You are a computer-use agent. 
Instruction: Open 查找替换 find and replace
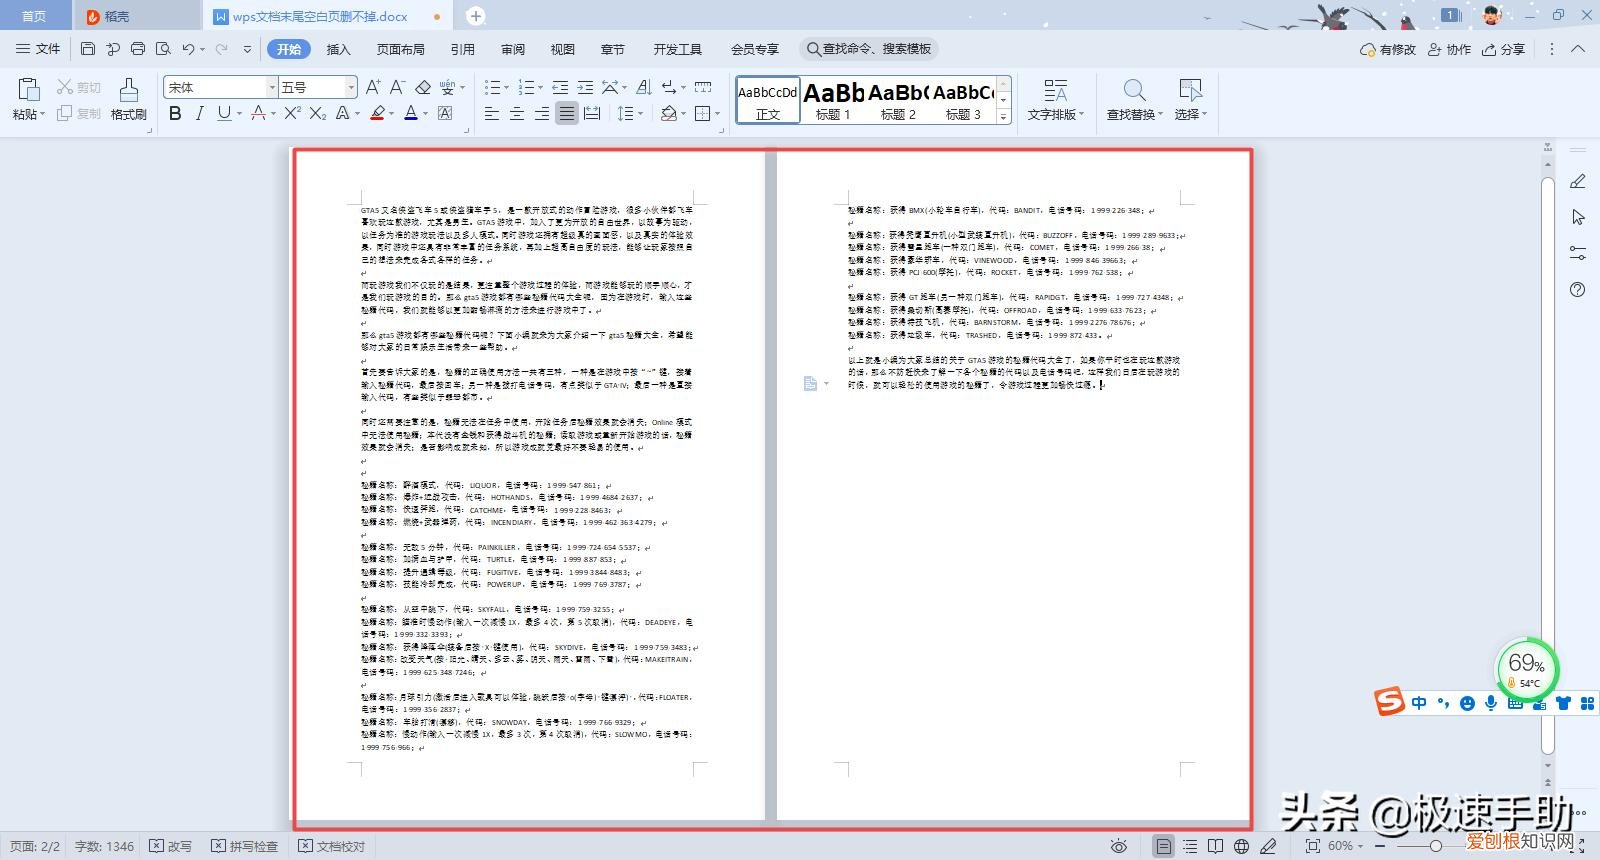click(1134, 100)
